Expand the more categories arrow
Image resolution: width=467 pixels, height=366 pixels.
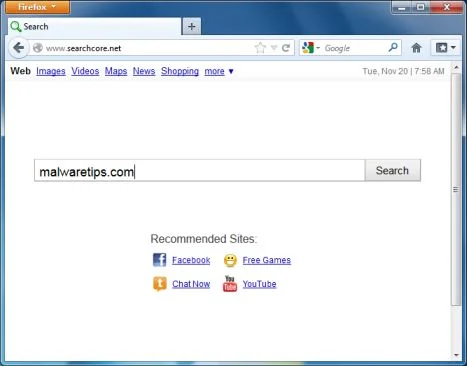point(231,71)
